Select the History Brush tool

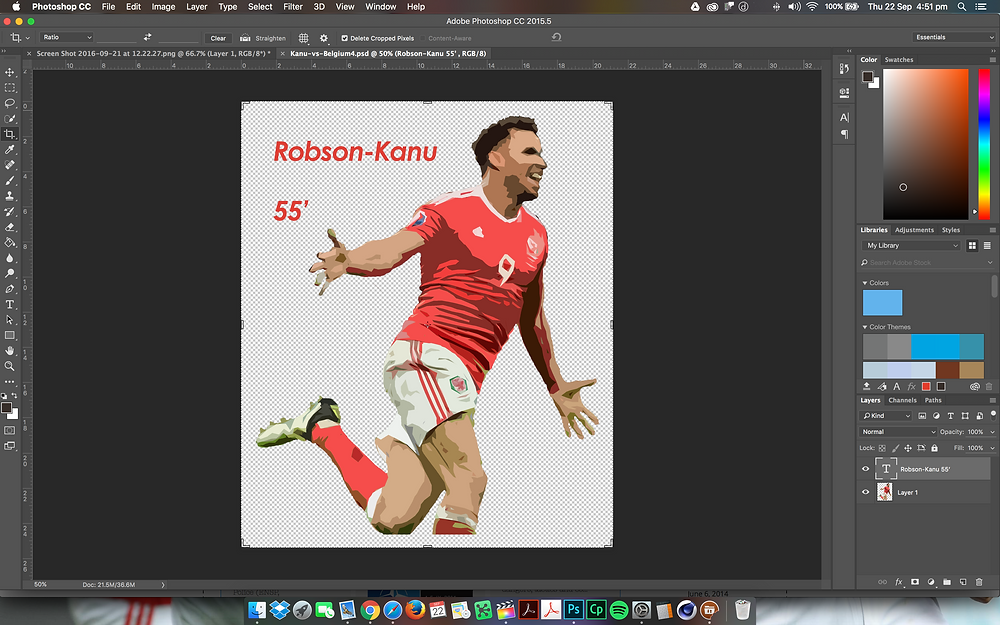point(10,211)
